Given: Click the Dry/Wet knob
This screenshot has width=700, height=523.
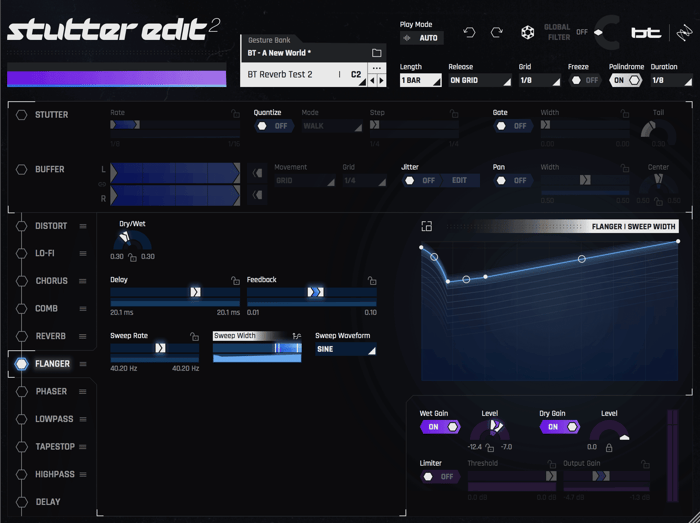Looking at the screenshot, I should coord(132,241).
